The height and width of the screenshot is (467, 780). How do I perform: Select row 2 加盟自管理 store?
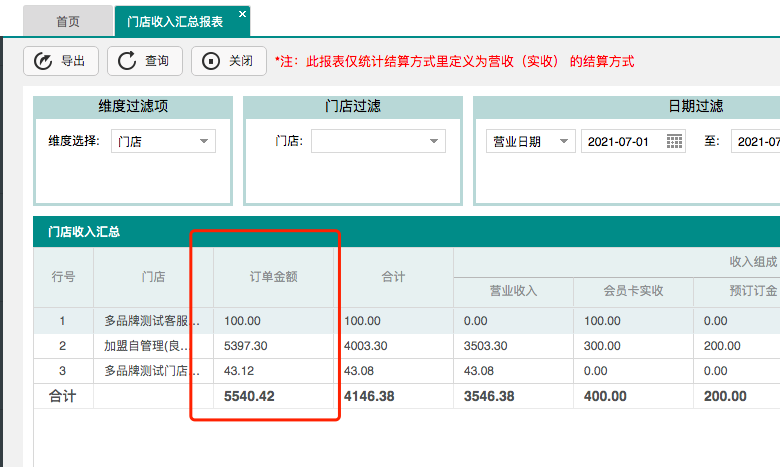[x=153, y=346]
